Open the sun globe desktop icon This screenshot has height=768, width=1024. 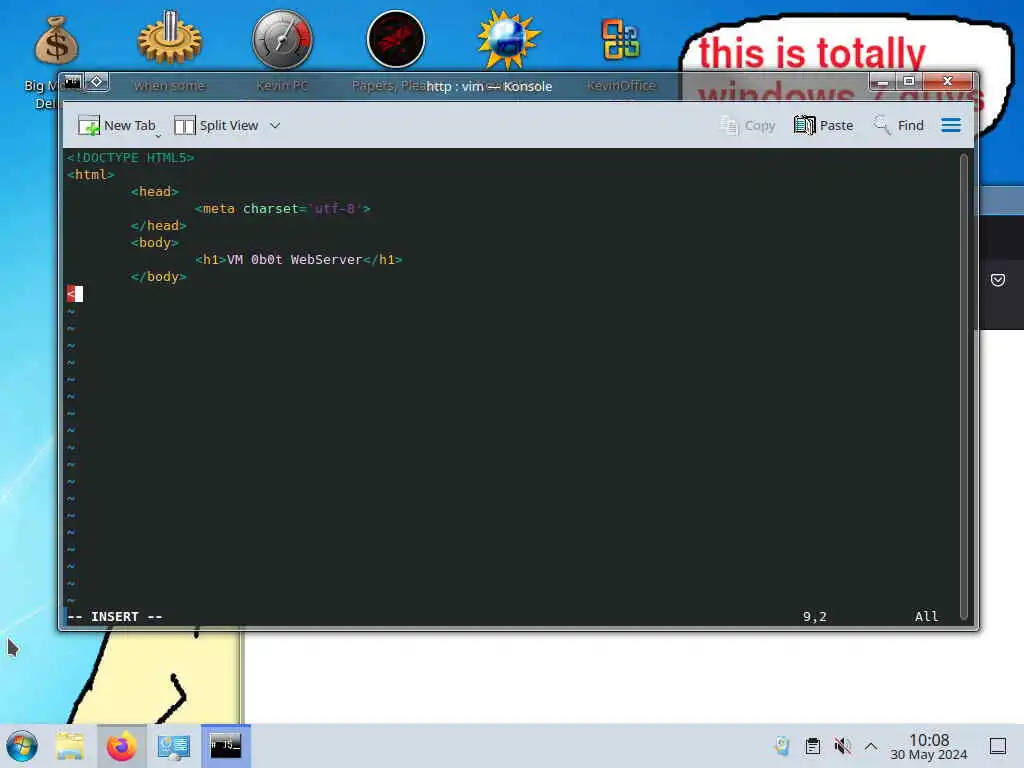[508, 39]
